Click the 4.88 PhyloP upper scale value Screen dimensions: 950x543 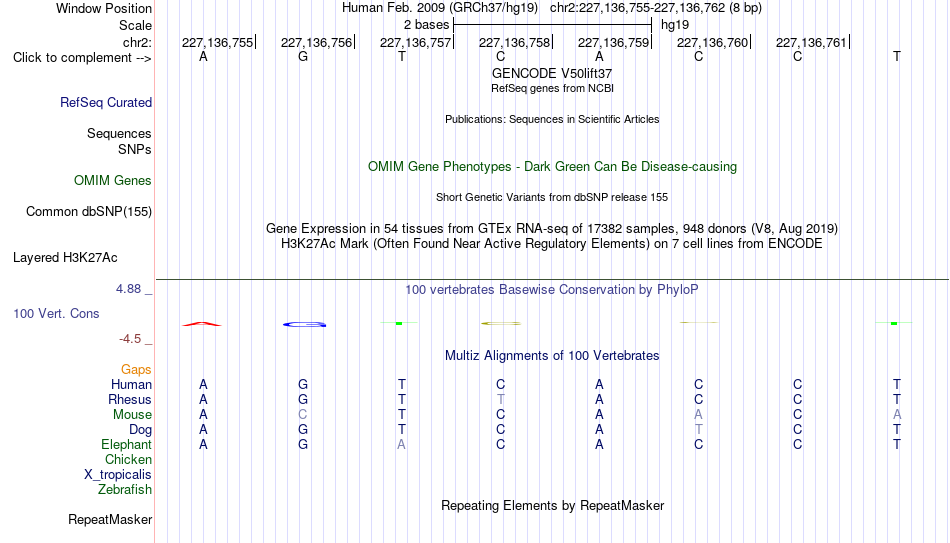pos(128,289)
